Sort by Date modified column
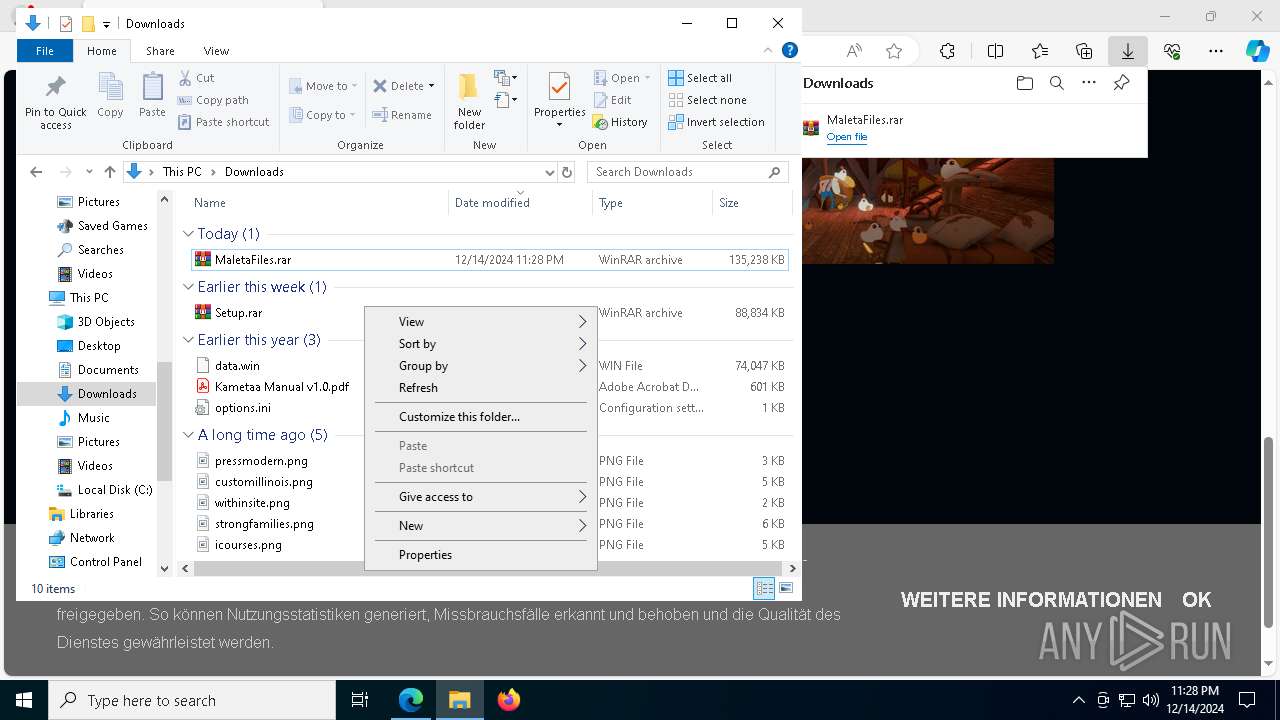 pos(520,203)
